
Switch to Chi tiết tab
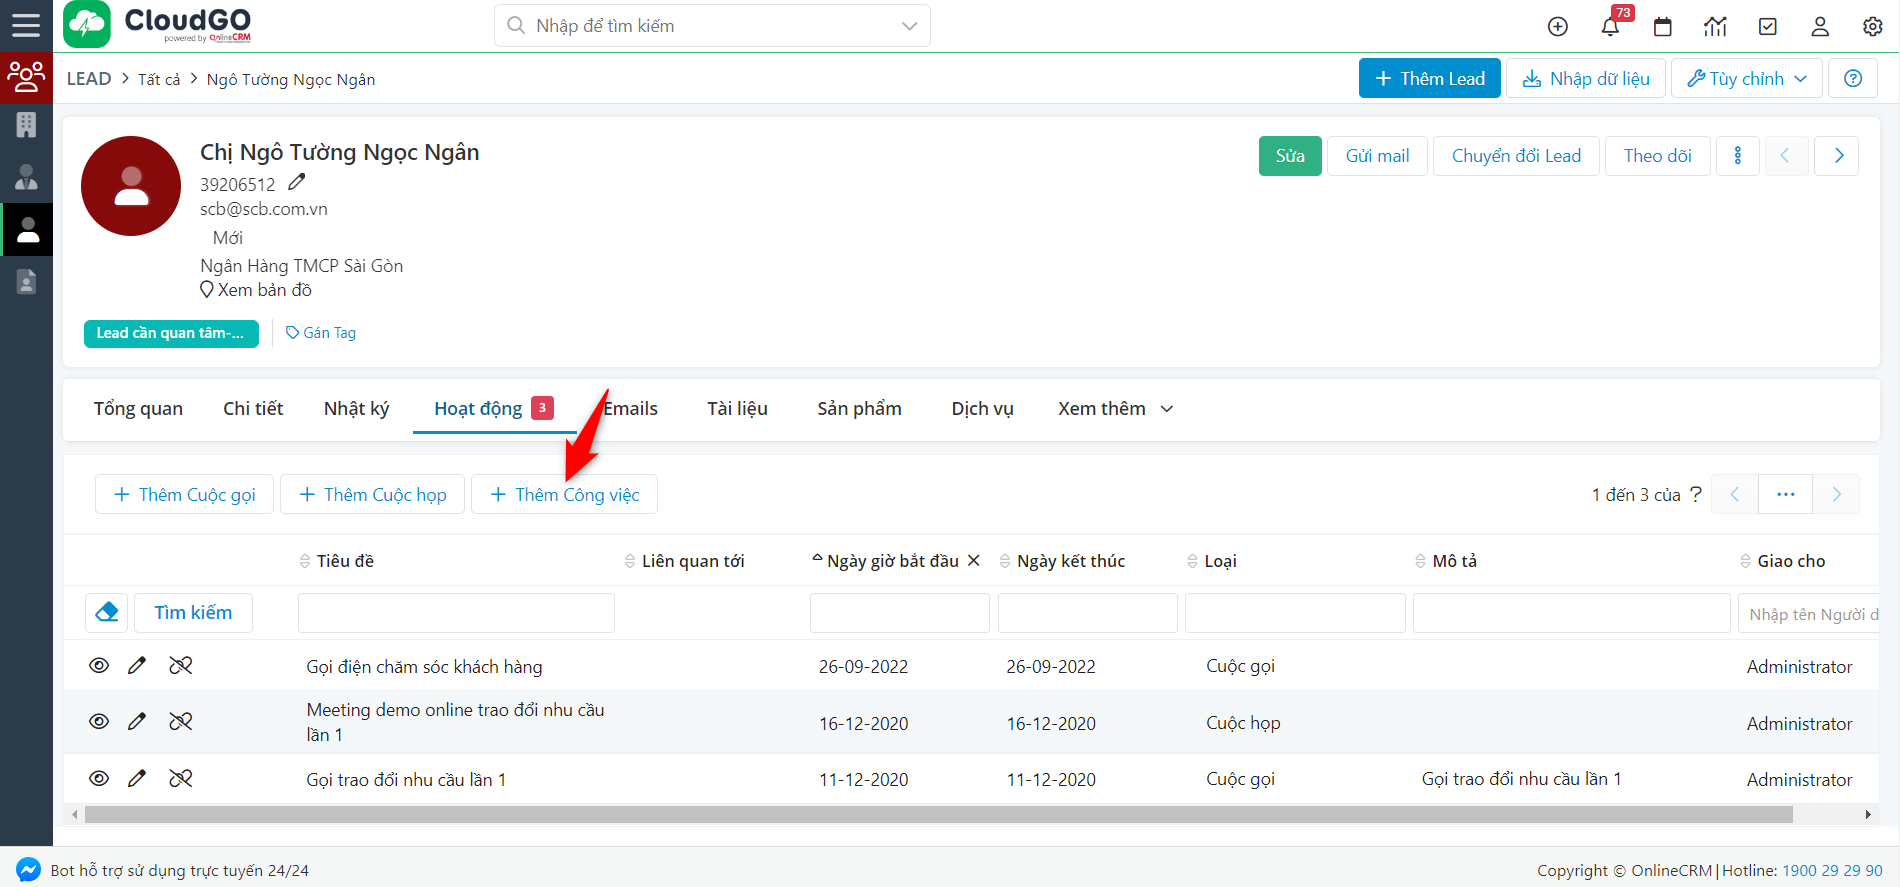pyautogui.click(x=253, y=408)
